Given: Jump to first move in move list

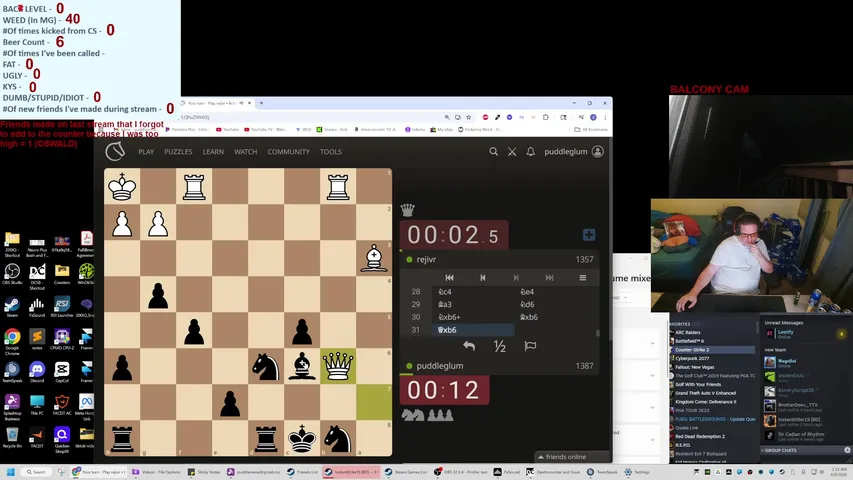Looking at the screenshot, I should 449,278.
